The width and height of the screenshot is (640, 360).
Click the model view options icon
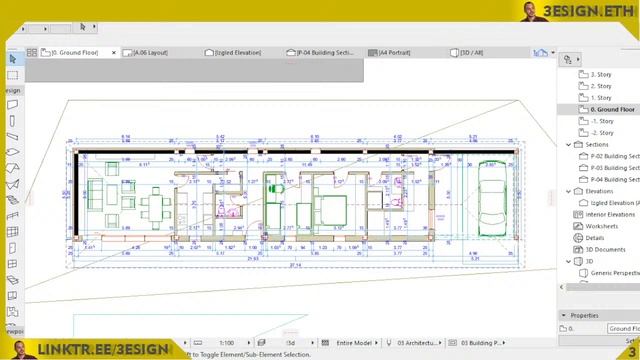coord(452,343)
